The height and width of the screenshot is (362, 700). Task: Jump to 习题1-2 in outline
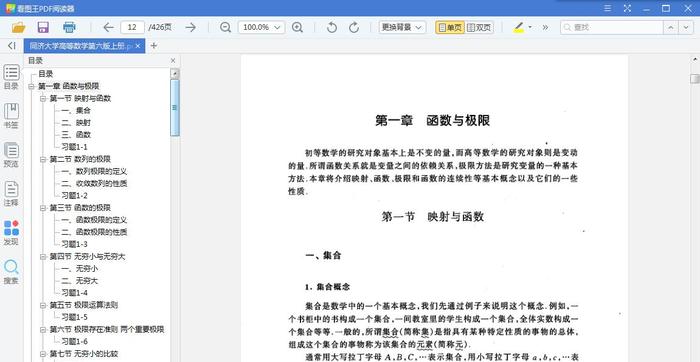(74, 196)
